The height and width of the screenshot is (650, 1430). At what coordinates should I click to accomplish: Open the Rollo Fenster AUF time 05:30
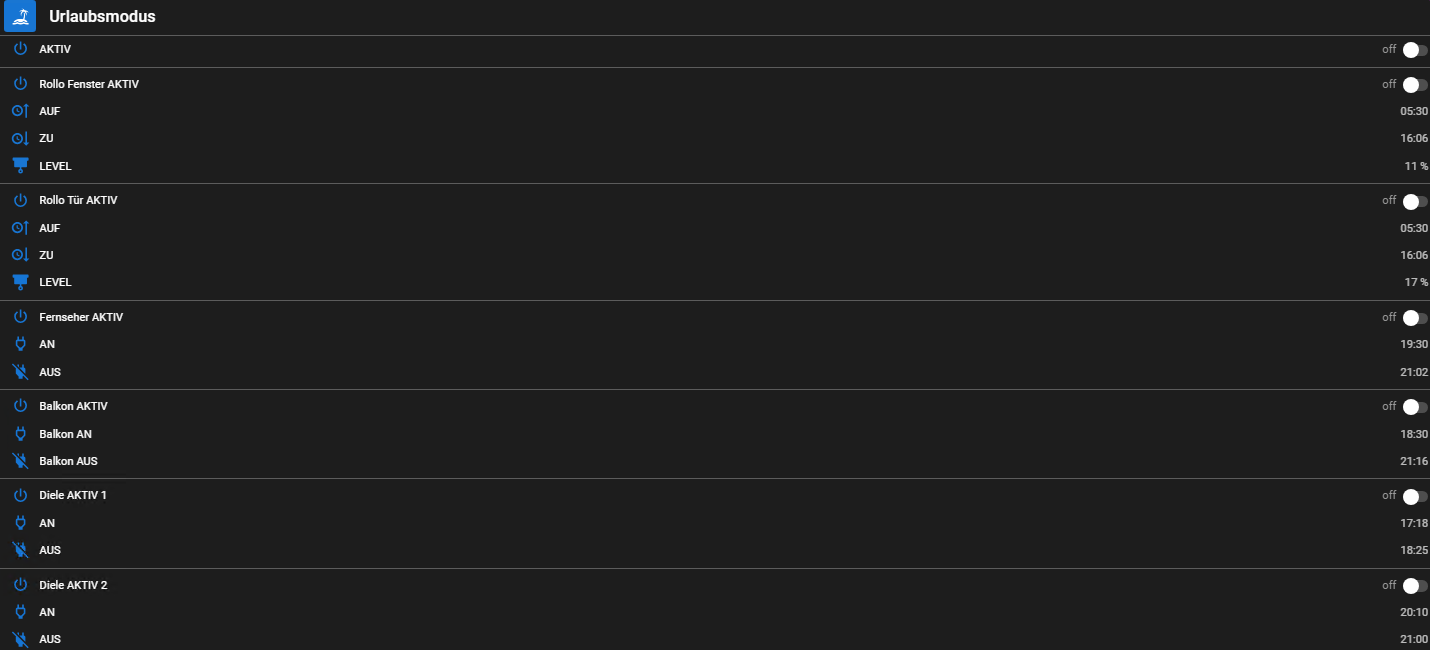click(x=1413, y=111)
